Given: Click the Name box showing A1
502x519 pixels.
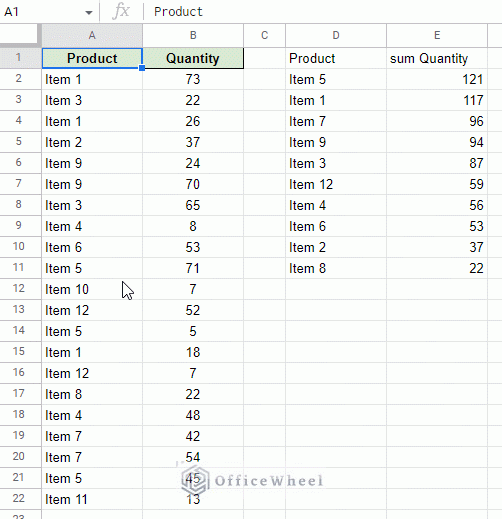Looking at the screenshot, I should click(47, 12).
